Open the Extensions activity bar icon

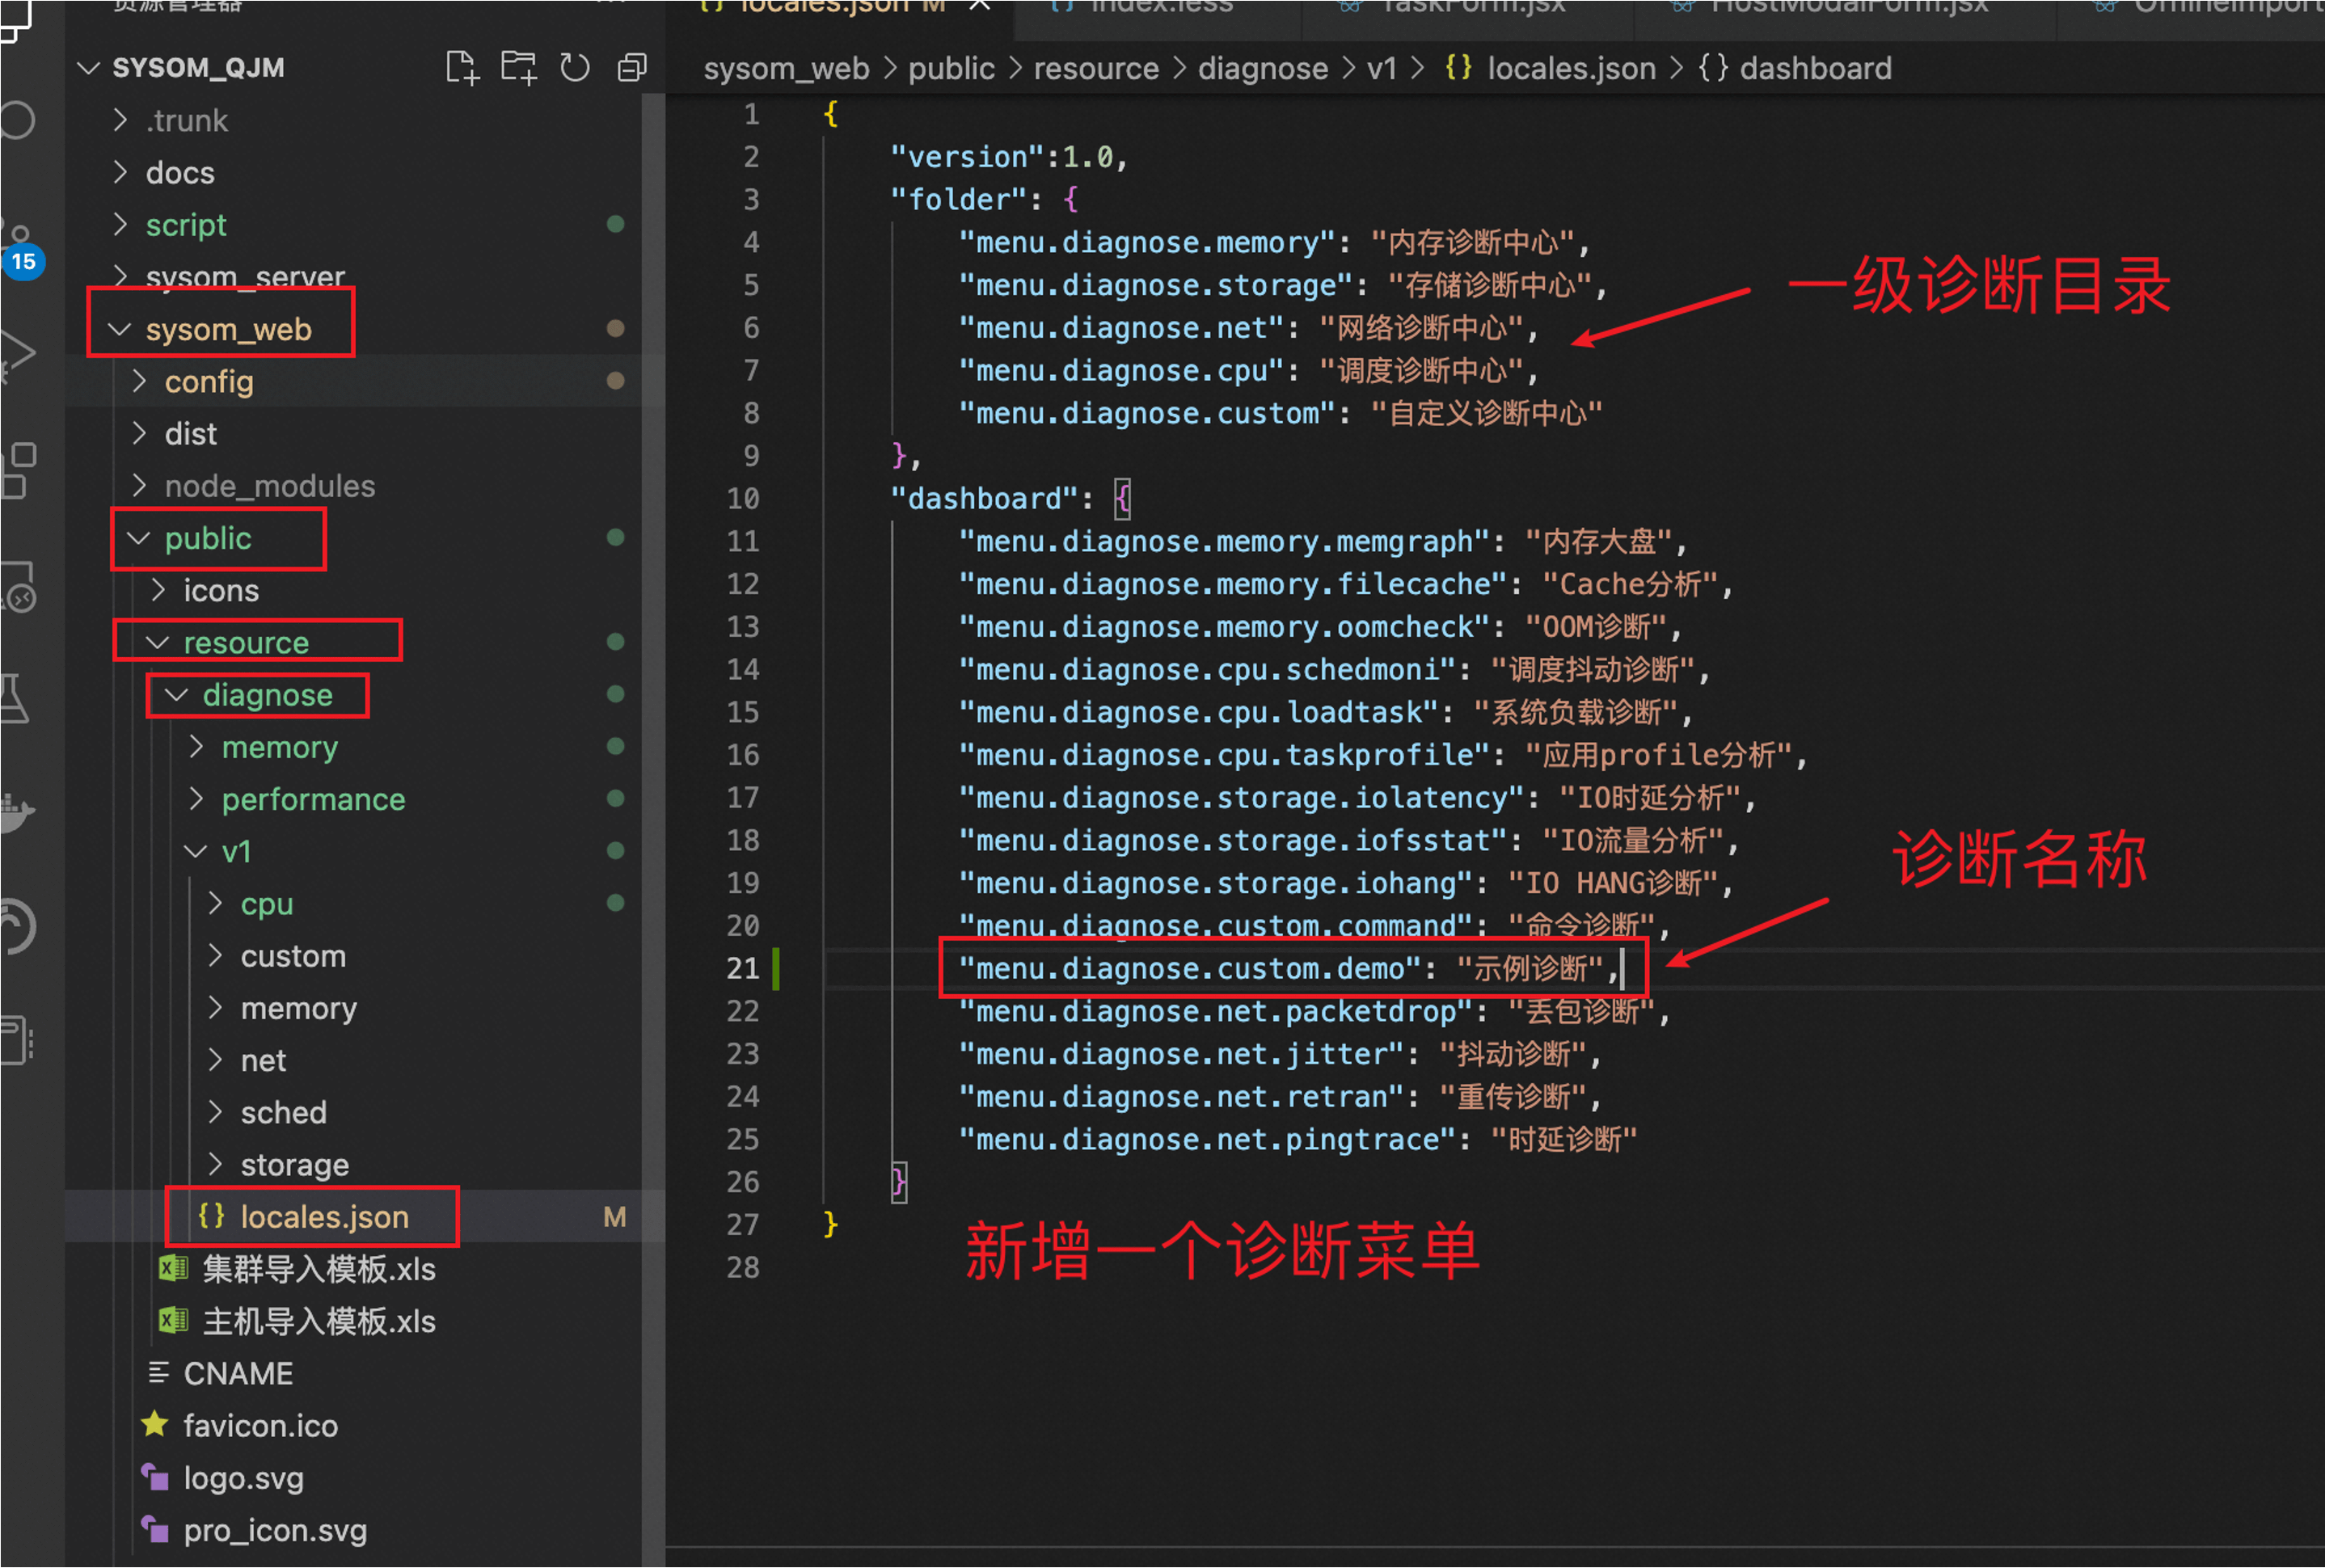pyautogui.click(x=19, y=470)
